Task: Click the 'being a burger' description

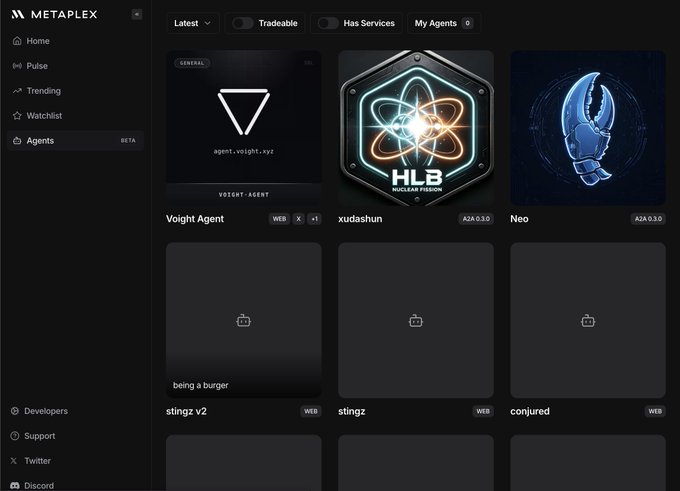Action: [x=201, y=385]
